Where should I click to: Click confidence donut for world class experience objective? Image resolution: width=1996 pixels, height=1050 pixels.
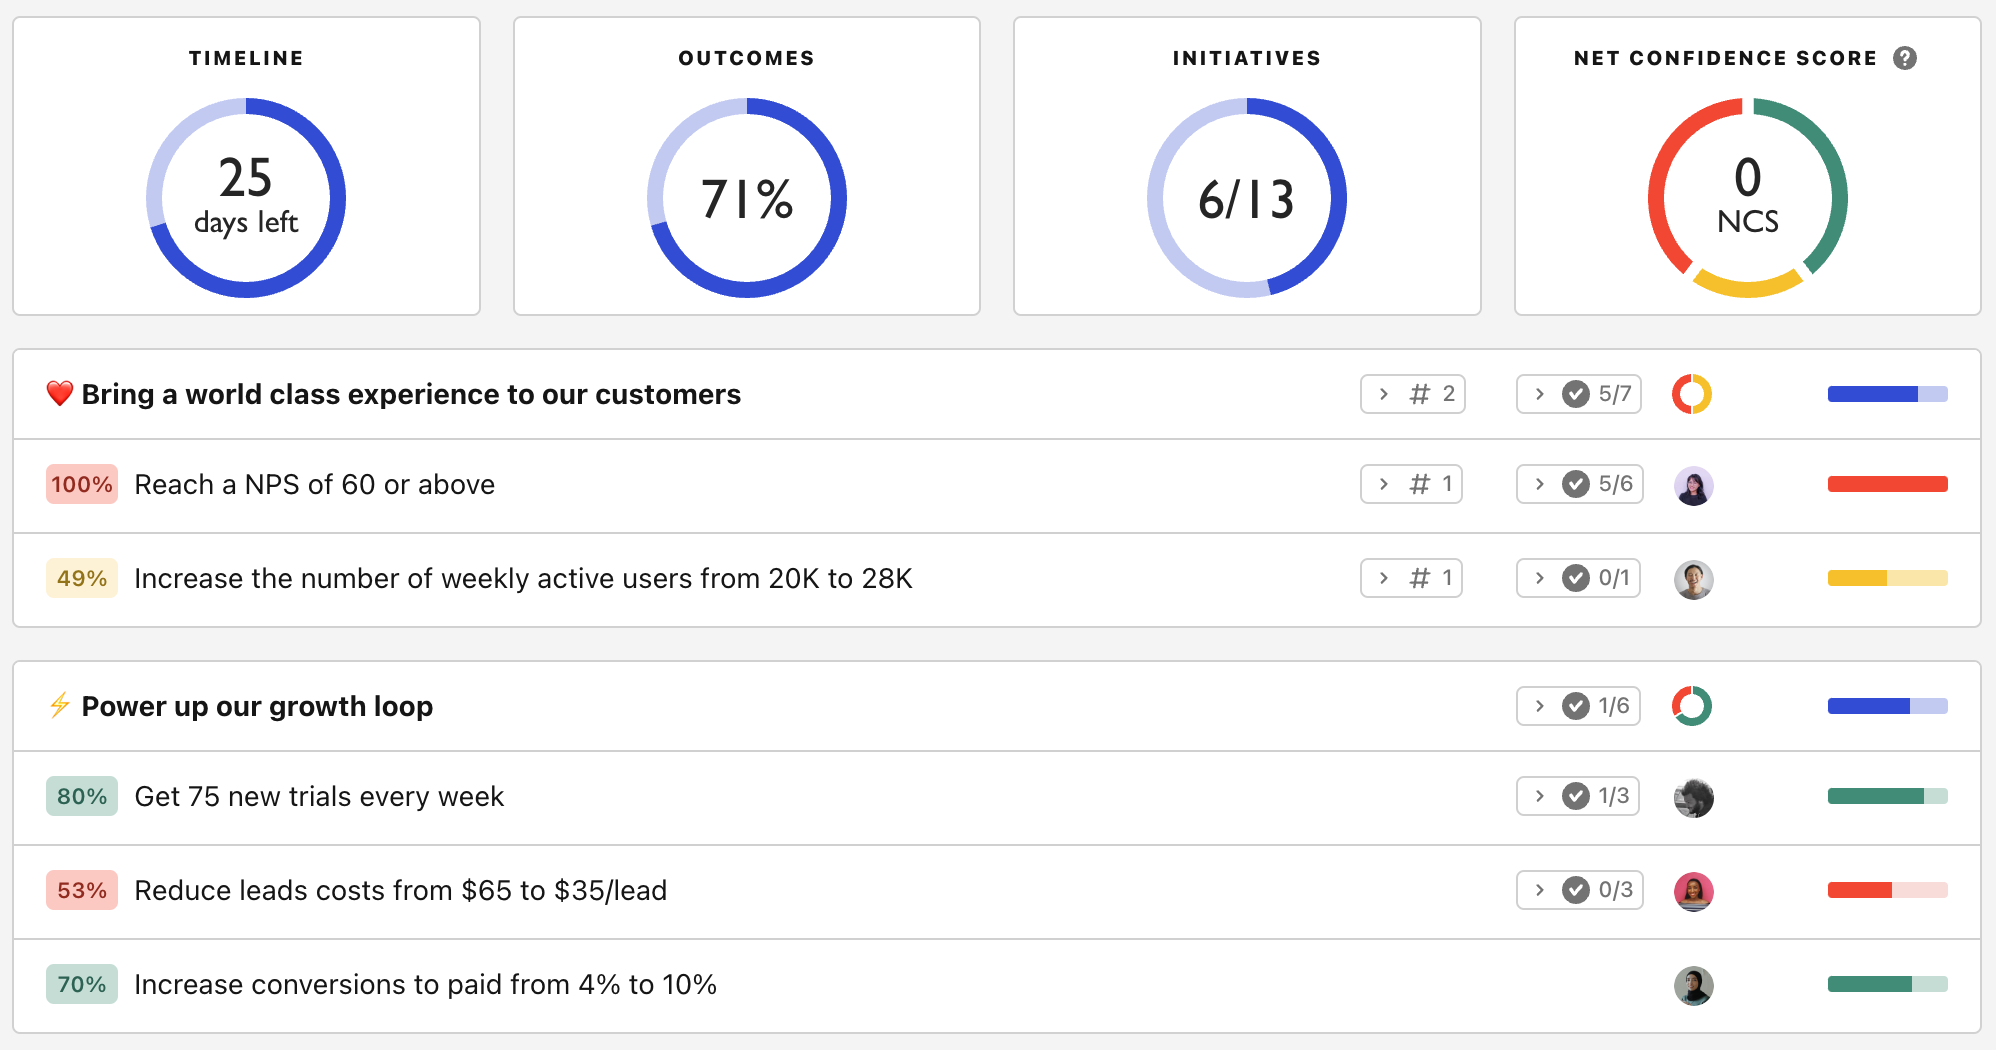tap(1692, 394)
